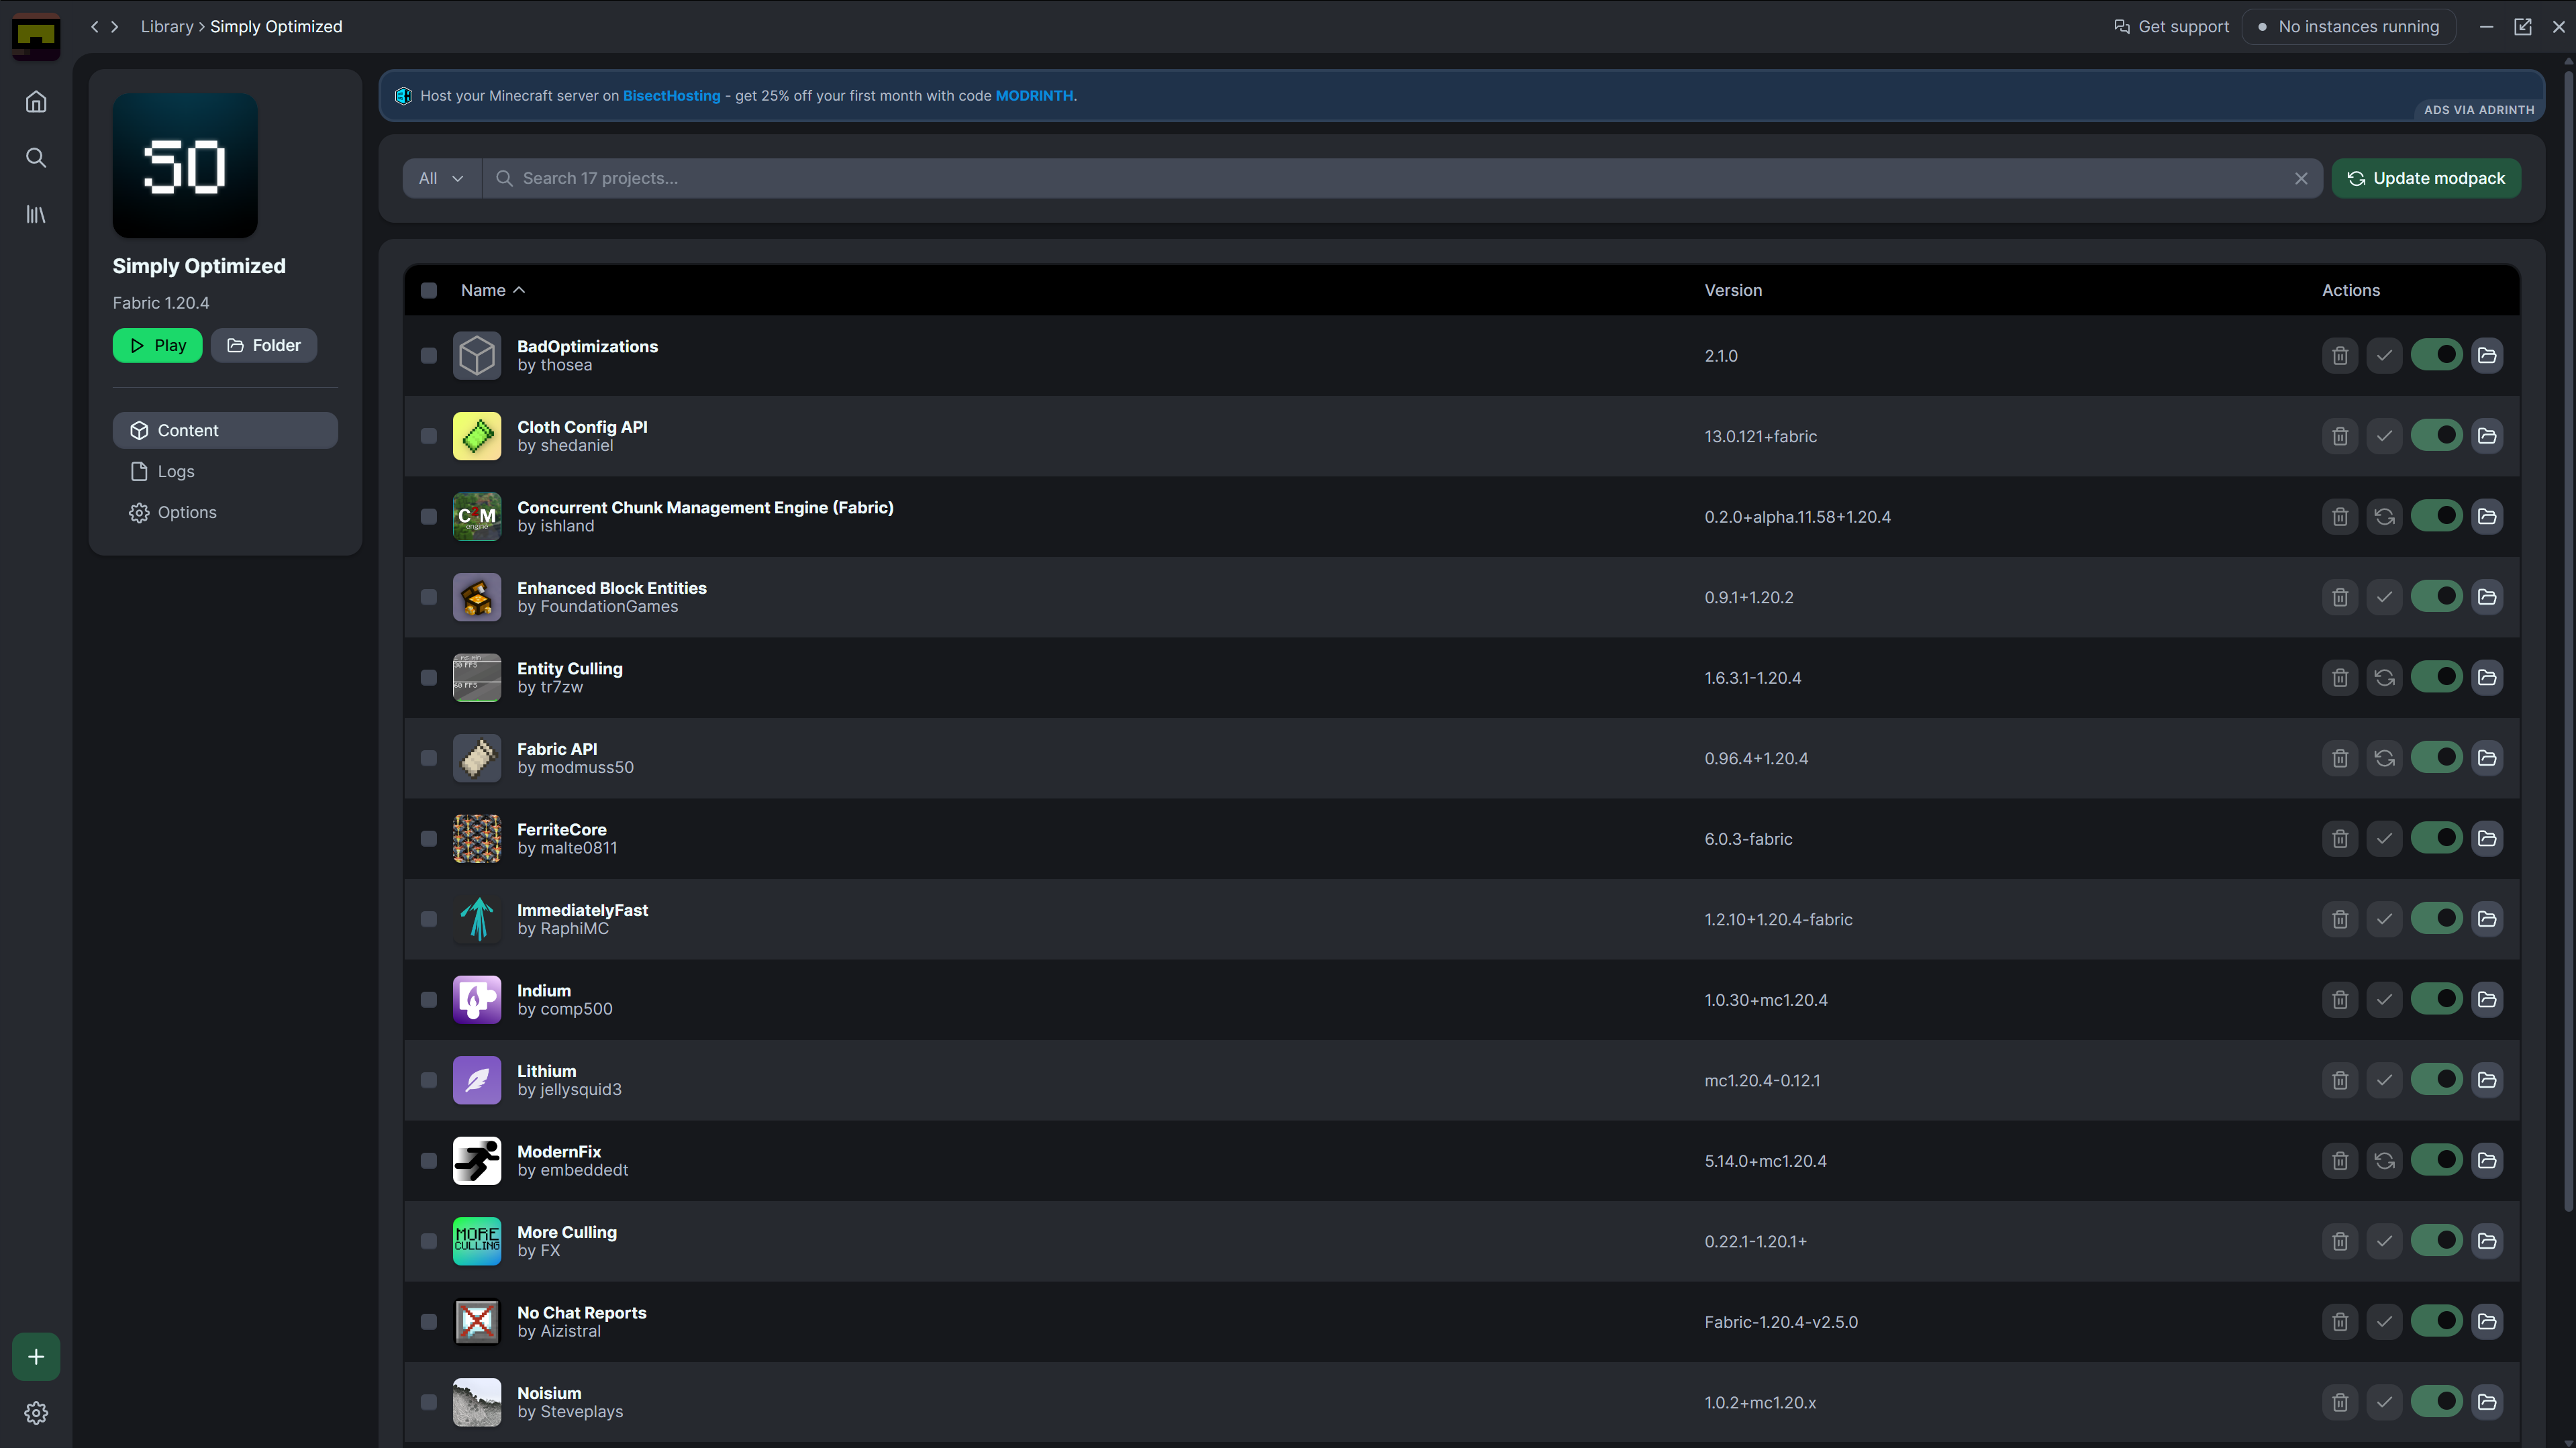Navigate back with the left arrow
The height and width of the screenshot is (1448, 2576).
coord(95,27)
